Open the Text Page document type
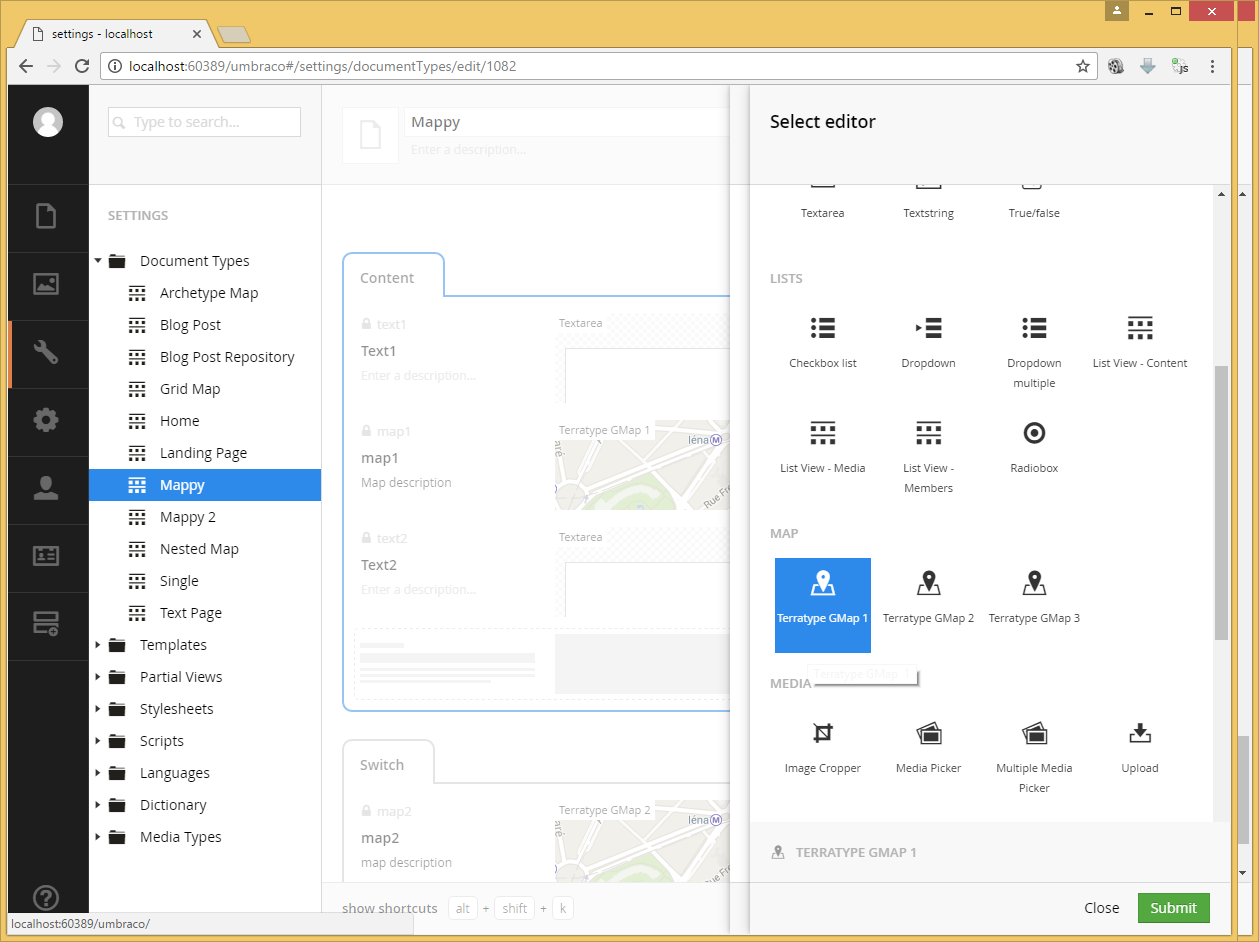1259x942 pixels. point(191,613)
